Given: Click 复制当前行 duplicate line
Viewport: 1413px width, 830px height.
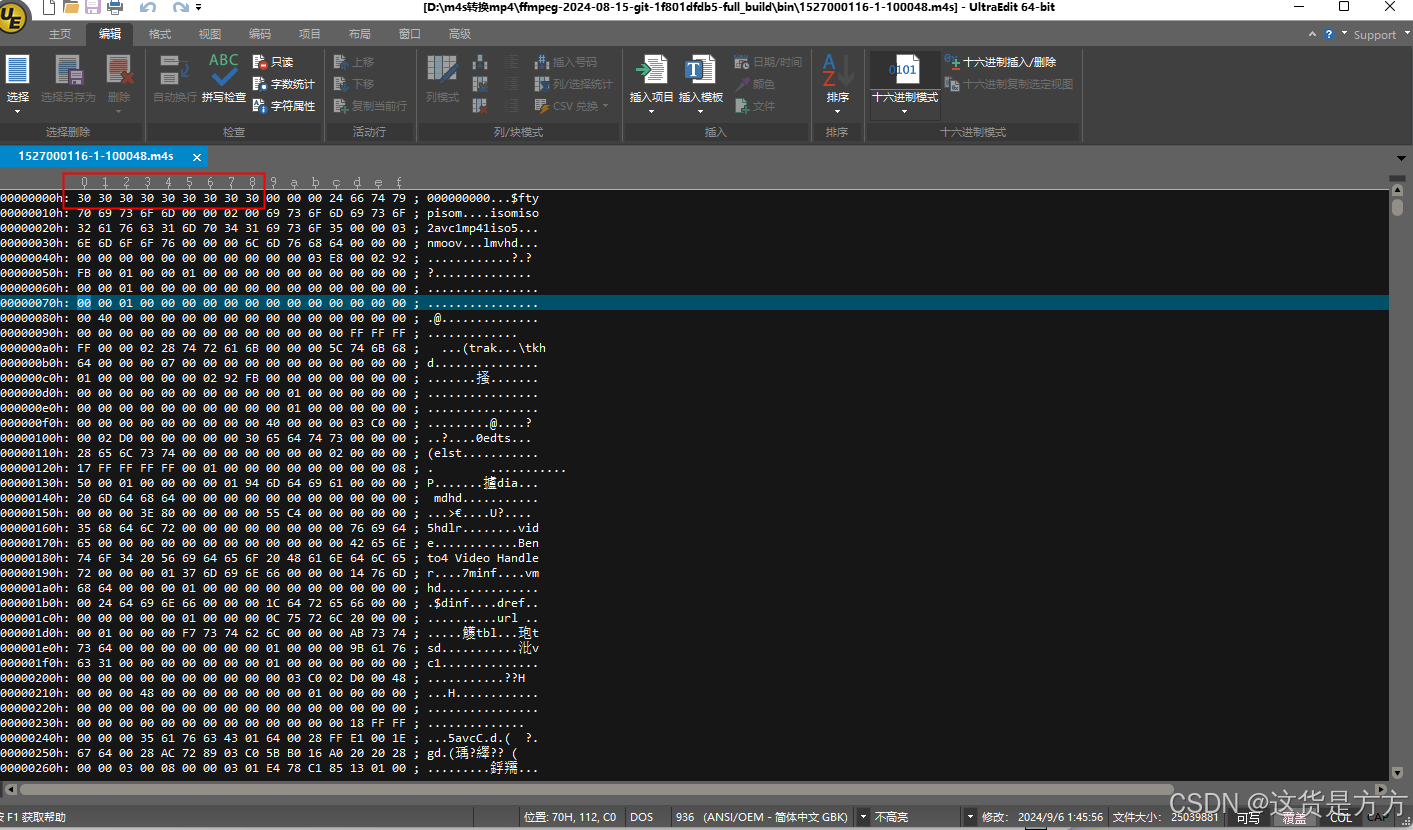Looking at the screenshot, I should [369, 106].
